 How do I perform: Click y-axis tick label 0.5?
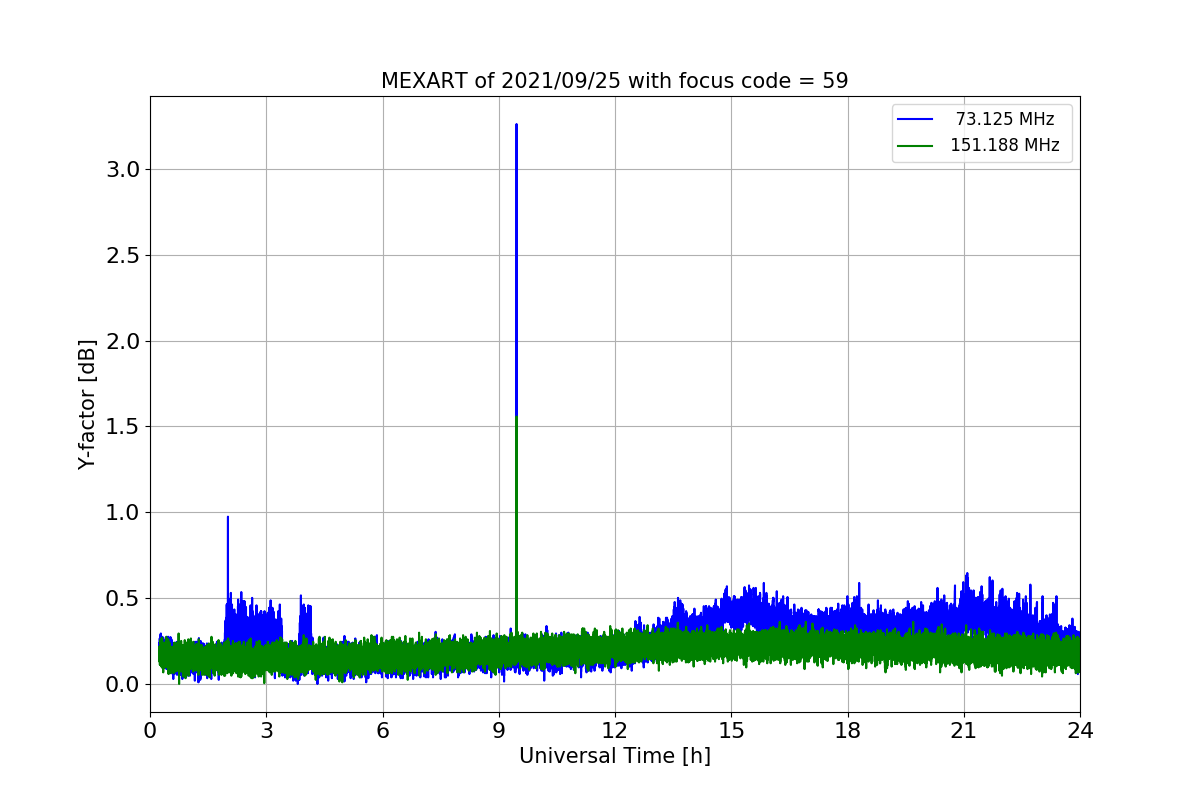click(124, 599)
